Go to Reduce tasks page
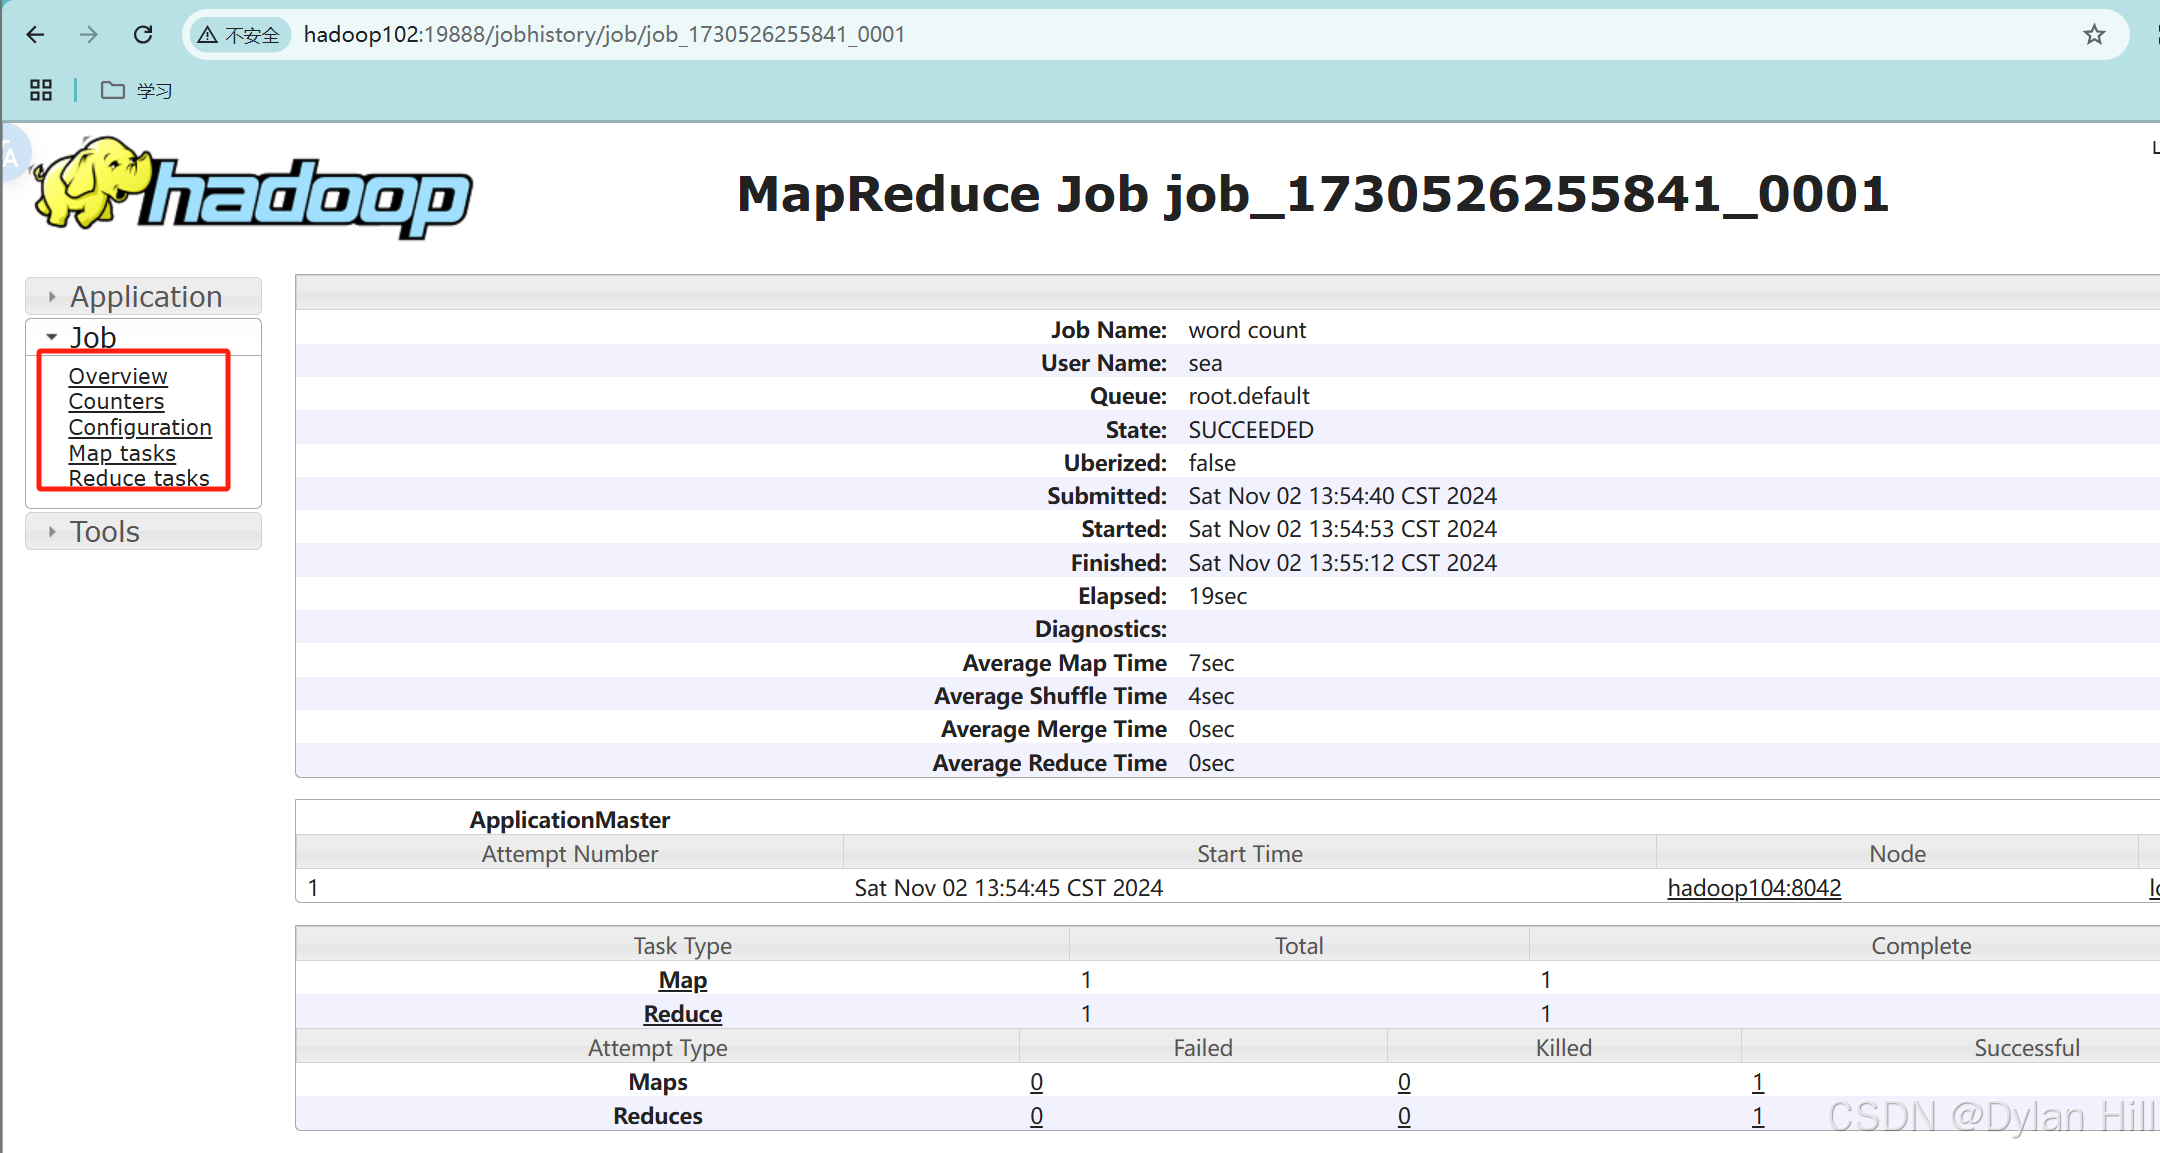 [139, 478]
